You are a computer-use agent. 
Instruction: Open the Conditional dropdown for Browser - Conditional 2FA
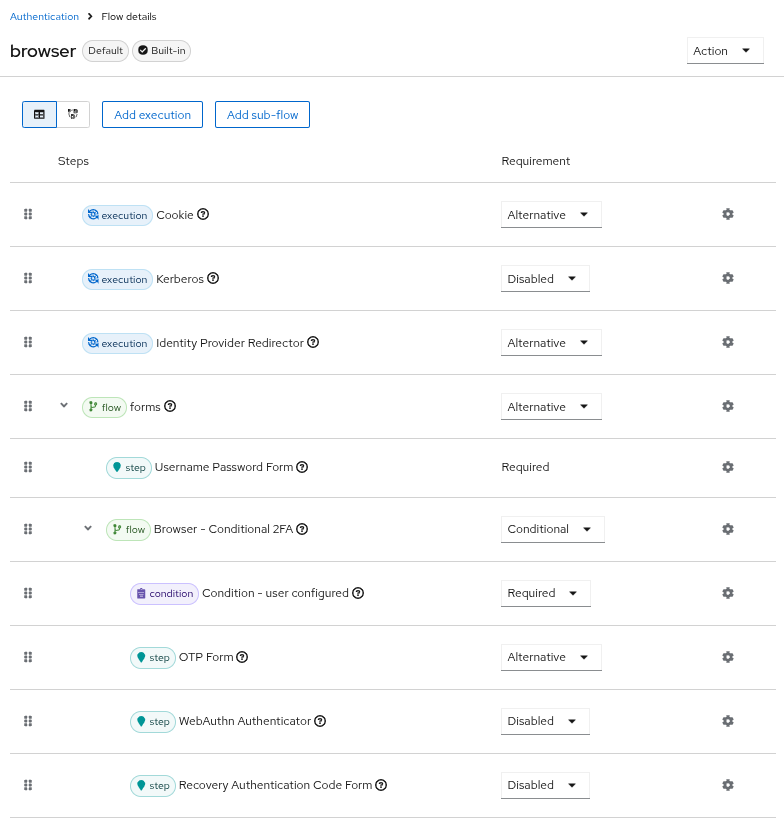point(553,529)
